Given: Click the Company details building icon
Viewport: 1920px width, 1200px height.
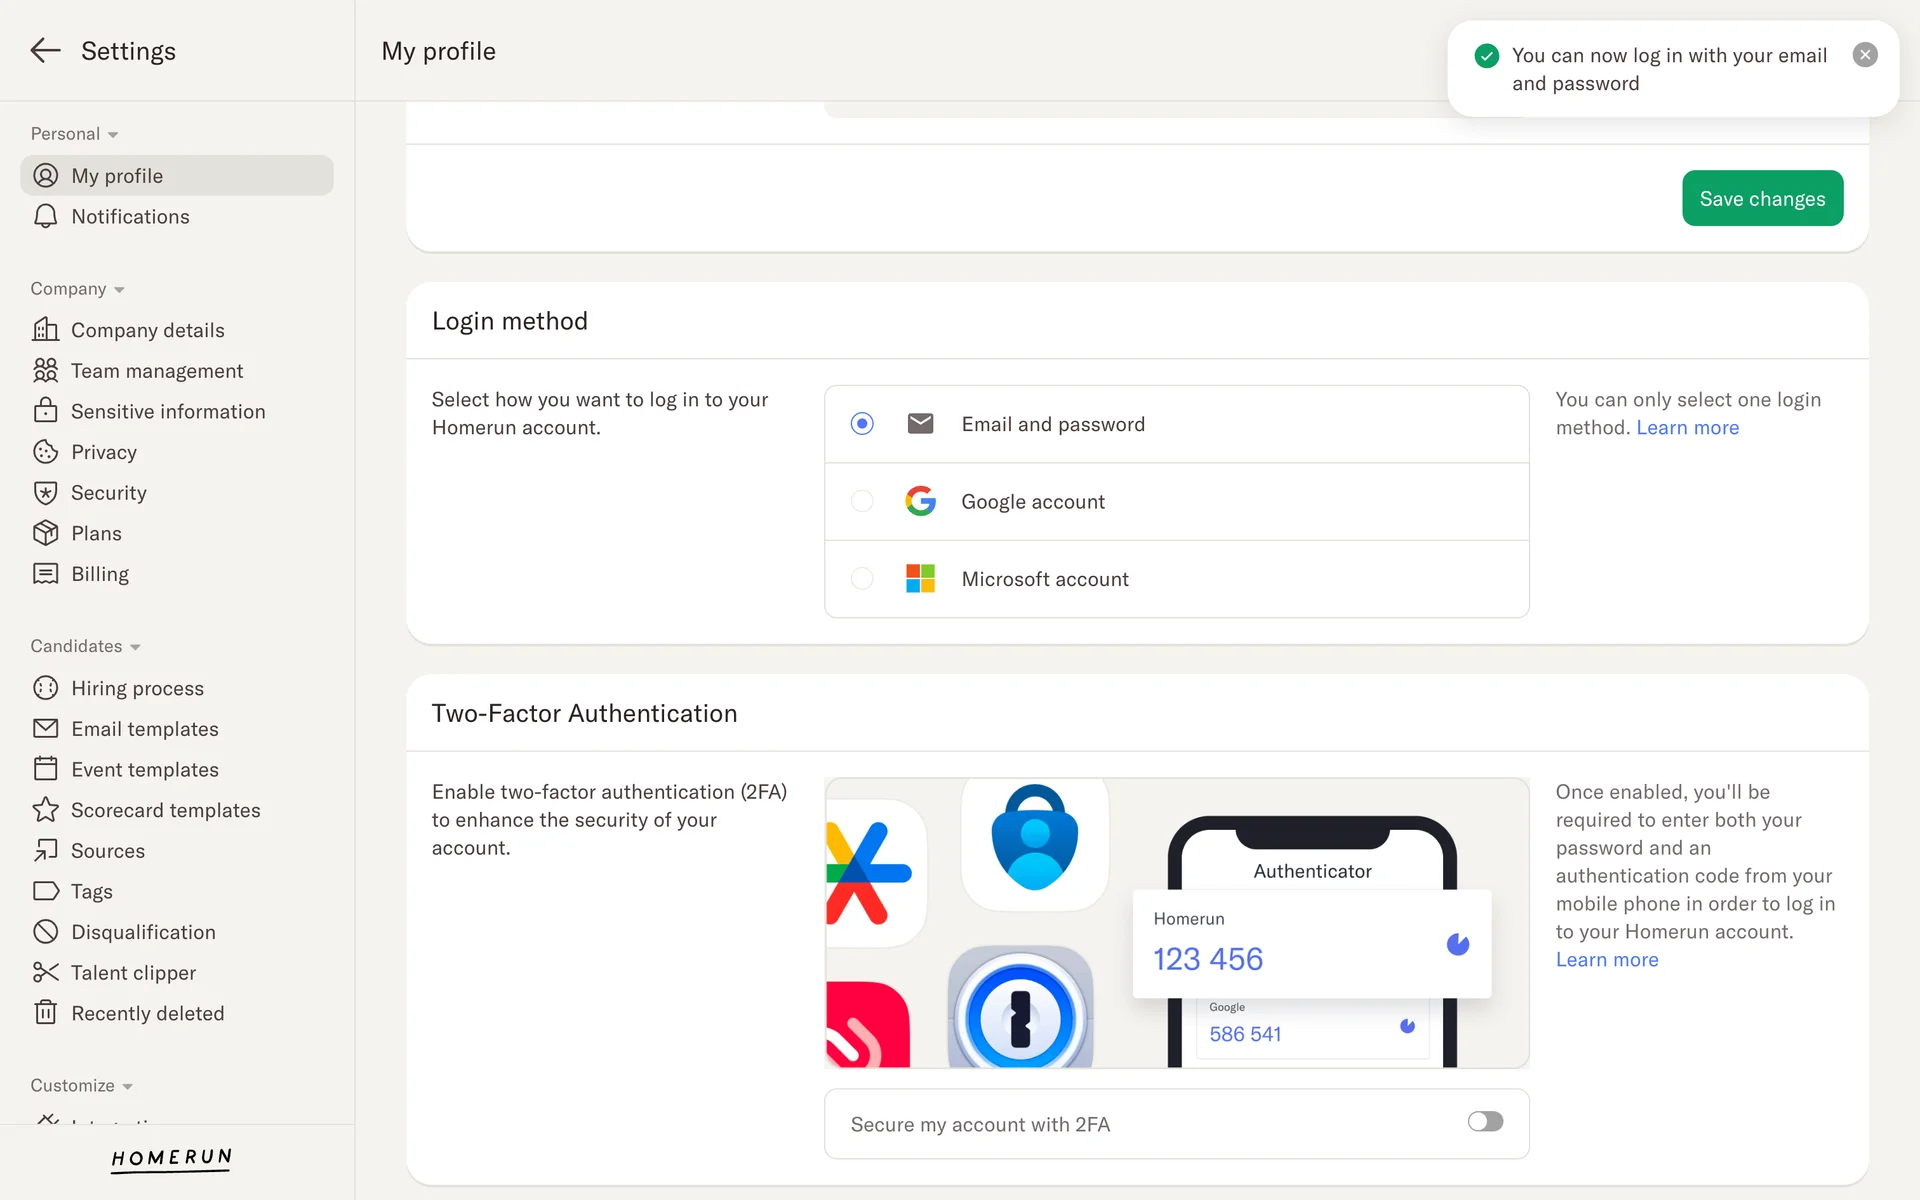Looking at the screenshot, I should pyautogui.click(x=45, y=330).
